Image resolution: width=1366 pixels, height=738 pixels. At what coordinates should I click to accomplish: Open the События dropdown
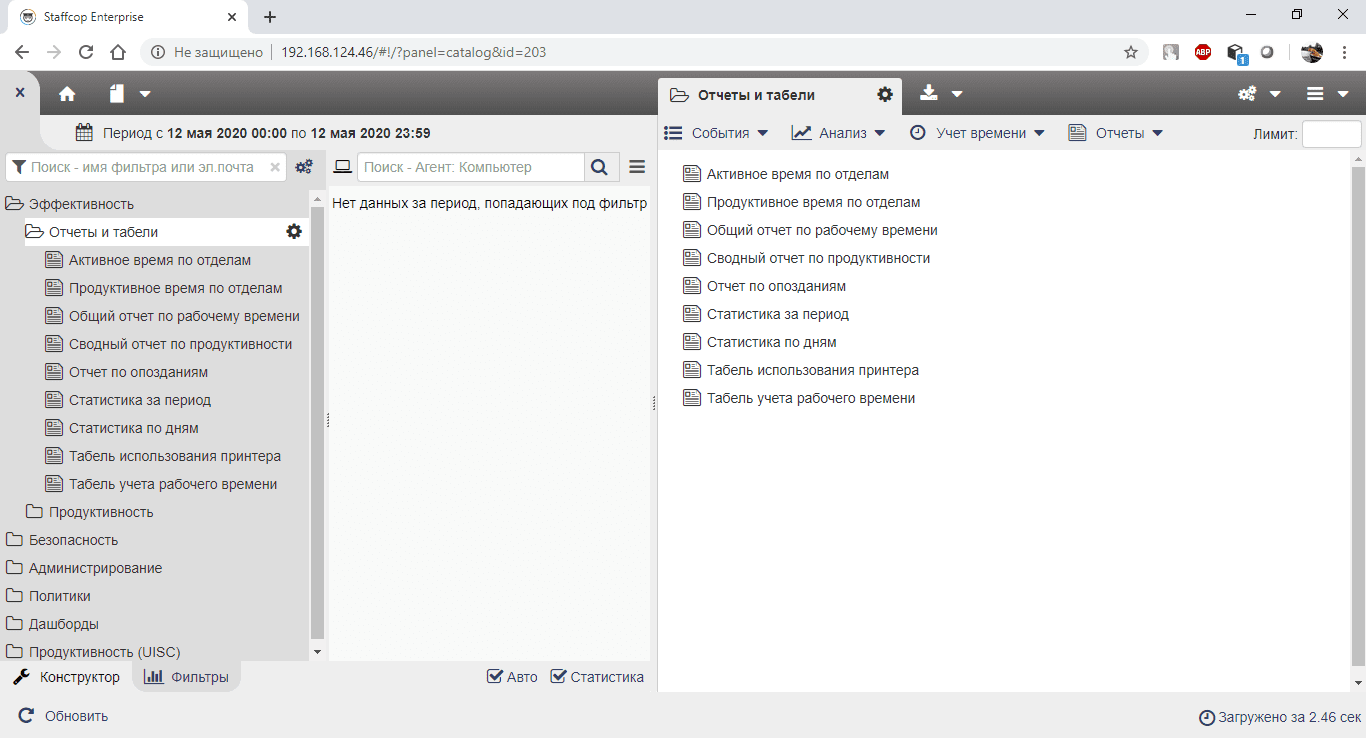pyautogui.click(x=716, y=133)
